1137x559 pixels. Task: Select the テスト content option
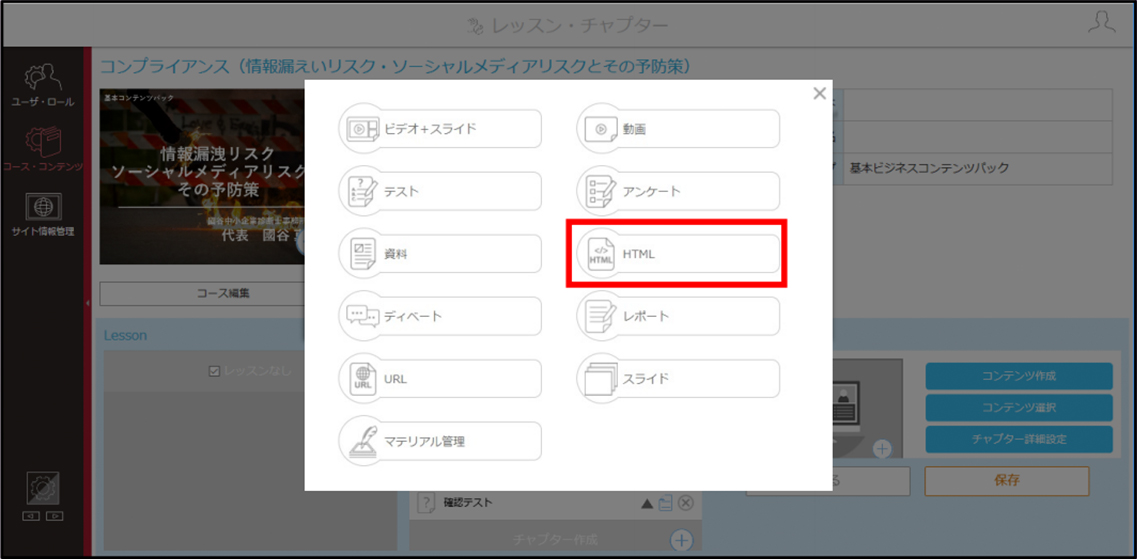[440, 191]
